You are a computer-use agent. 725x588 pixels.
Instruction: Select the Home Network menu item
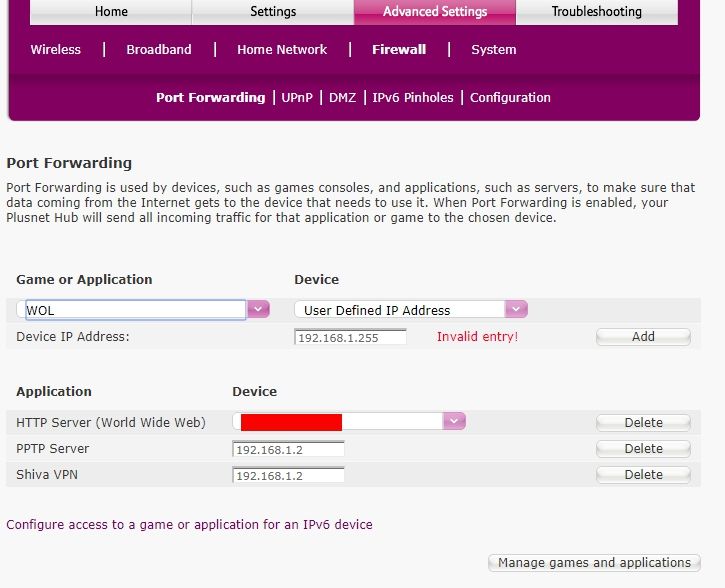coord(282,49)
